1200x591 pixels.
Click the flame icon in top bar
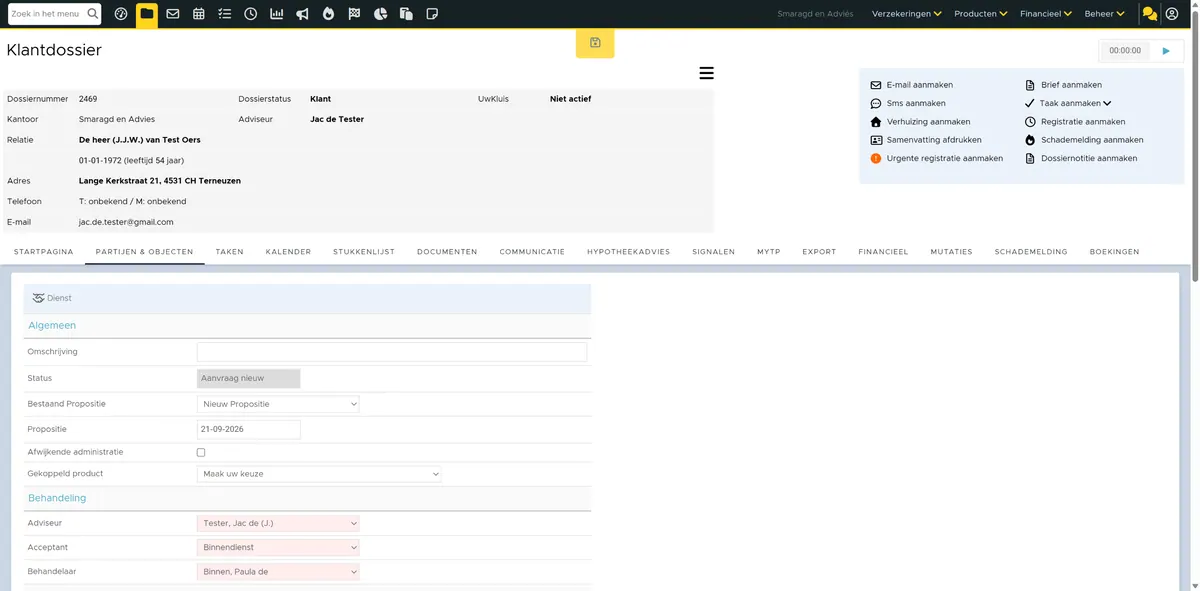tap(328, 14)
